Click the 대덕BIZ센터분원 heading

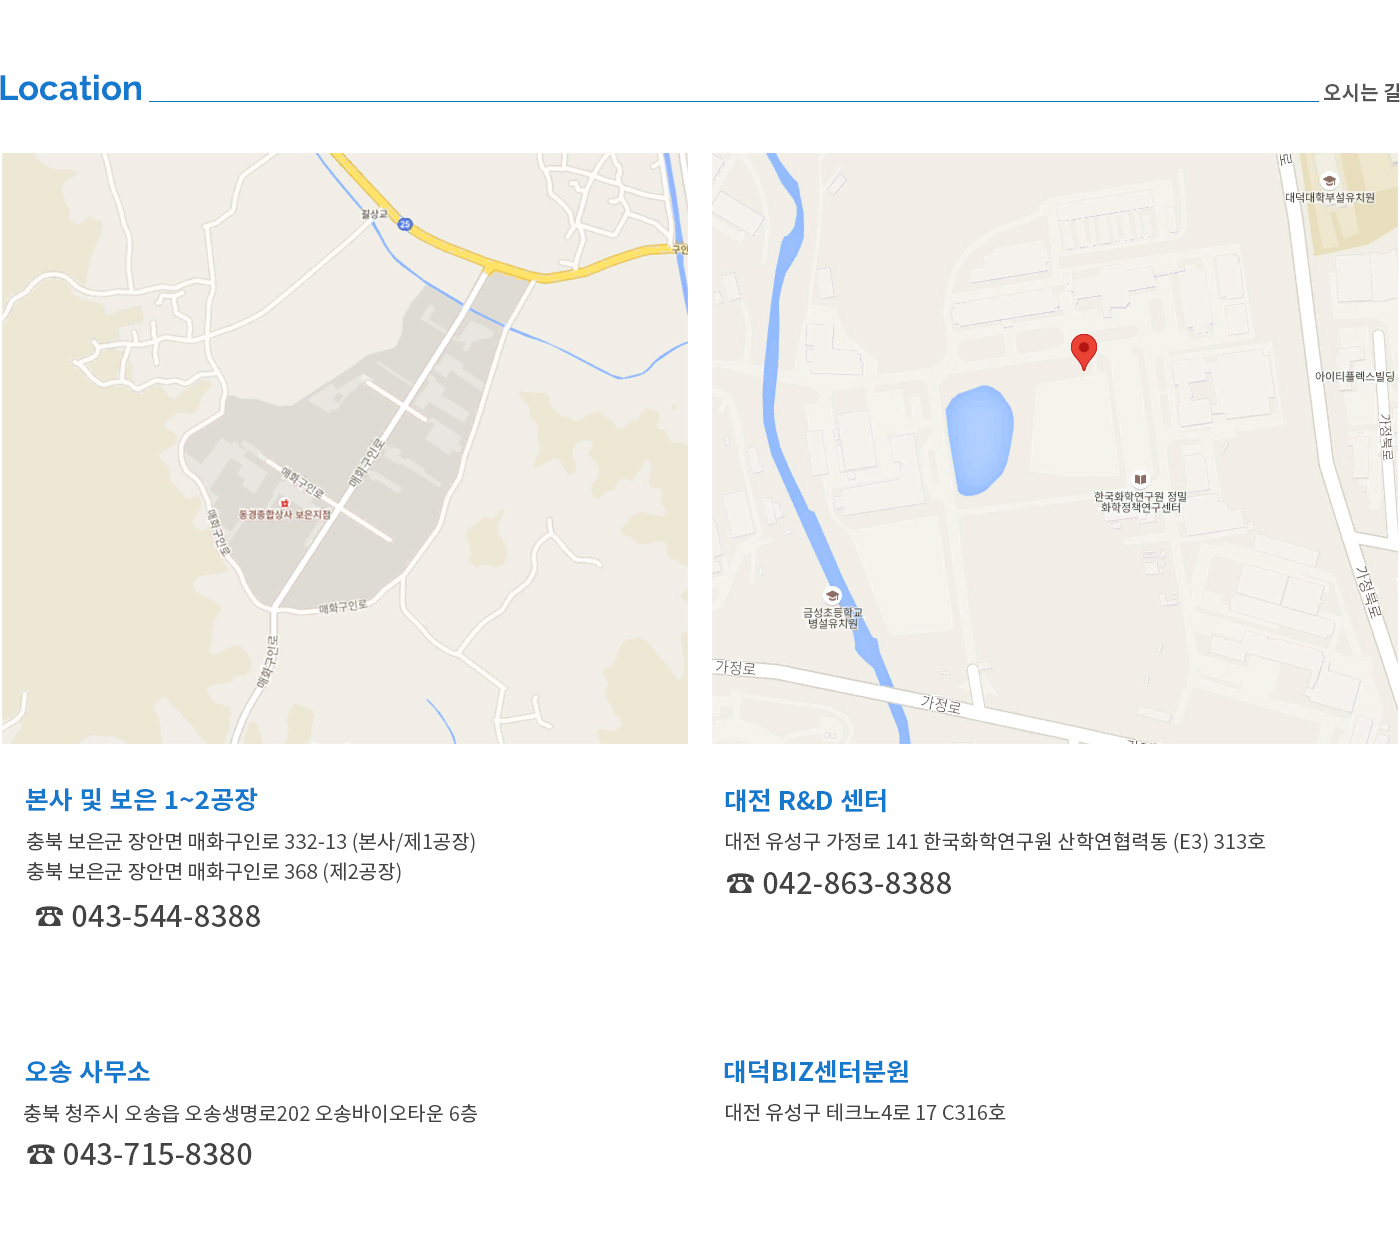[816, 1072]
